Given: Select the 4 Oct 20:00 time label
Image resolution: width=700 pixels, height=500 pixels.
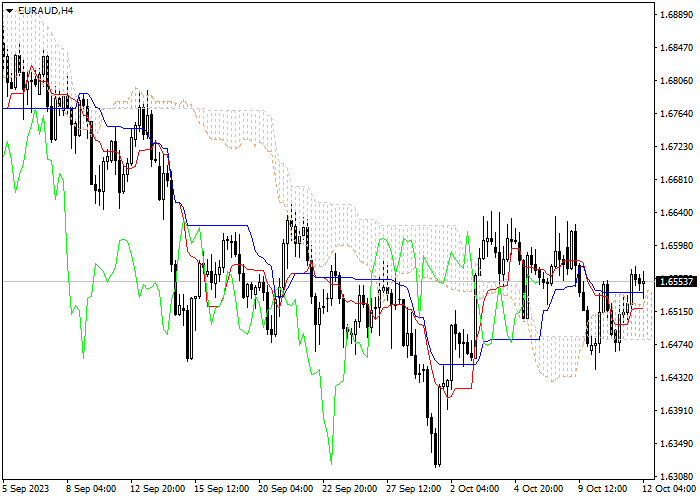Looking at the screenshot, I should (x=539, y=489).
